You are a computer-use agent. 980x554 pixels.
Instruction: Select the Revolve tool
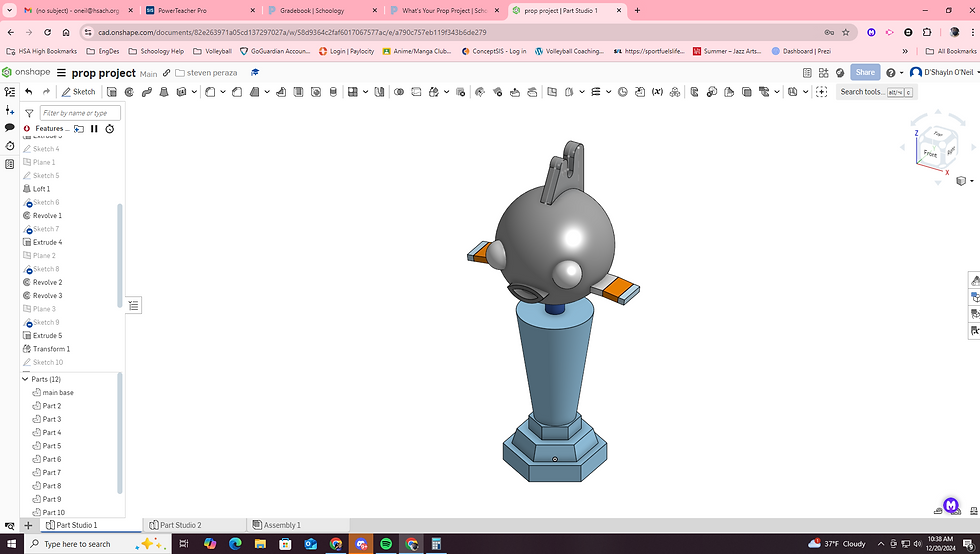[129, 92]
